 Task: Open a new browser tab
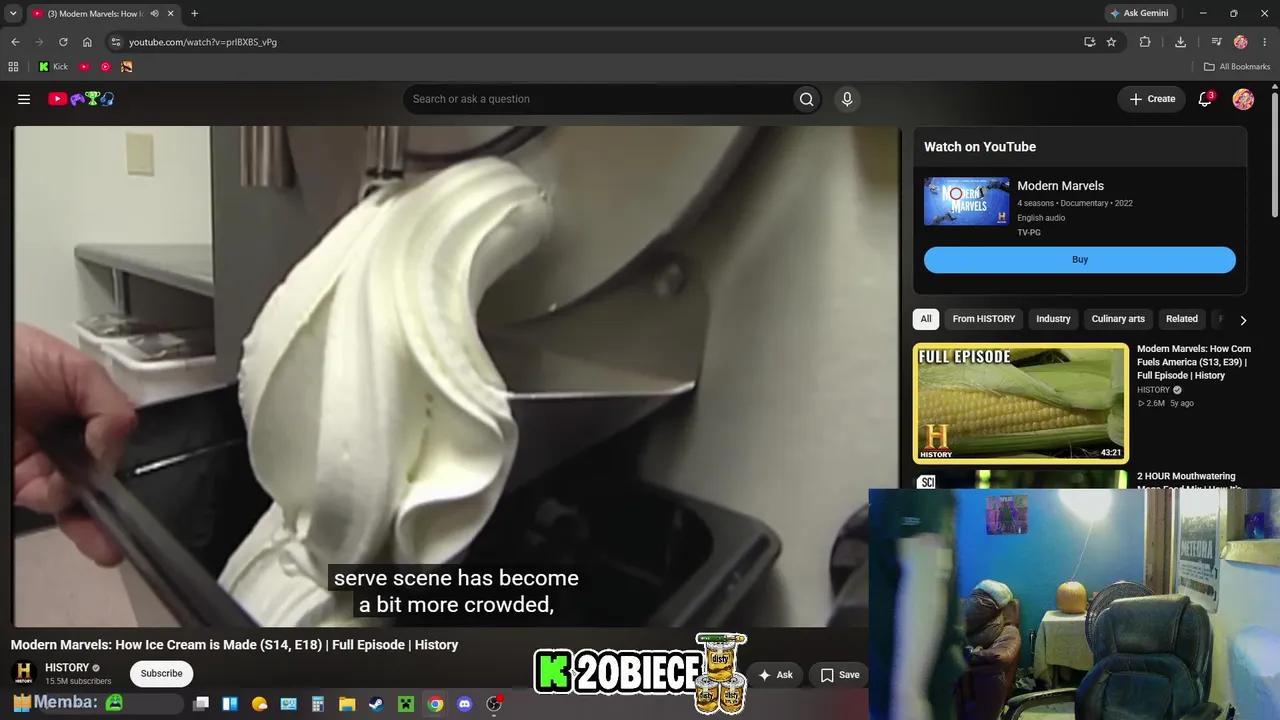click(194, 14)
